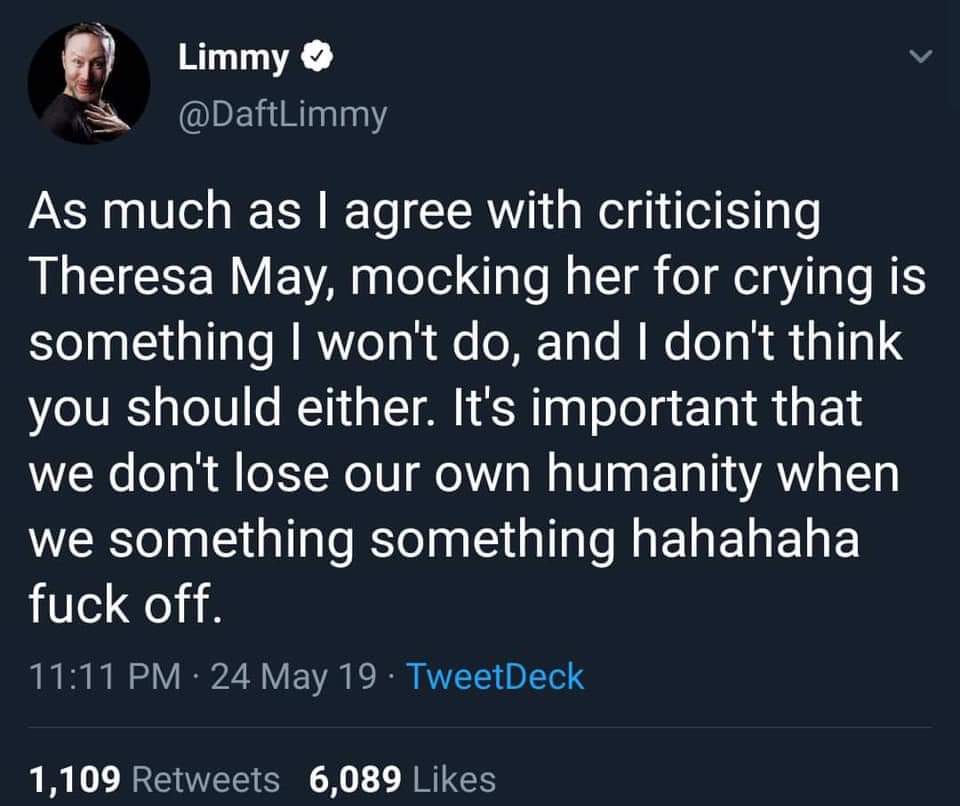
Task: Click the TweetDeck source link
Action: [496, 677]
